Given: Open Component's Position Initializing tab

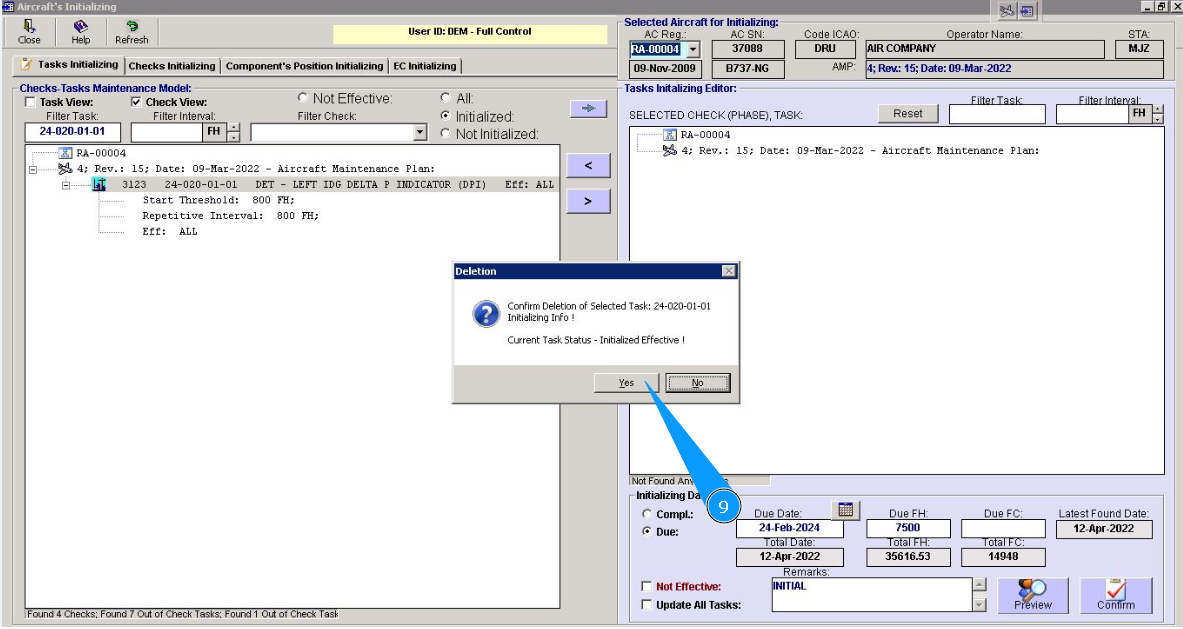Looking at the screenshot, I should click(x=304, y=66).
